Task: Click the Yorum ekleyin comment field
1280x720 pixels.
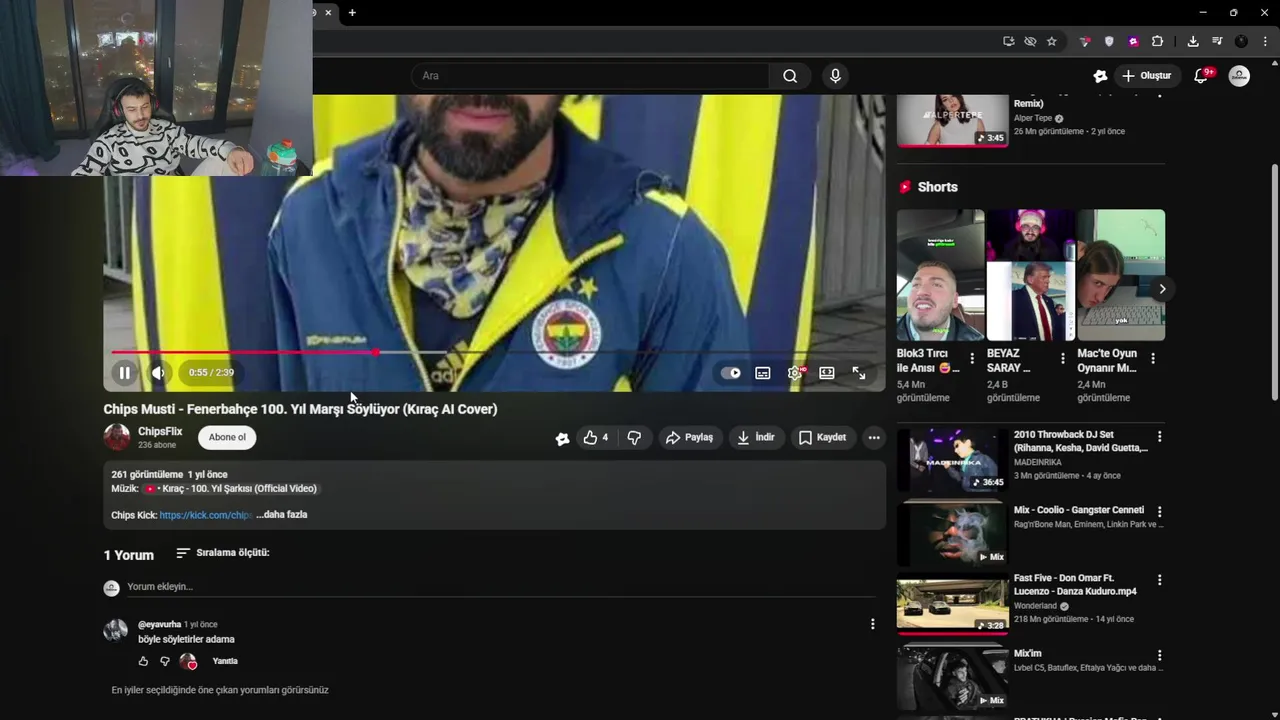Action: (x=500, y=587)
